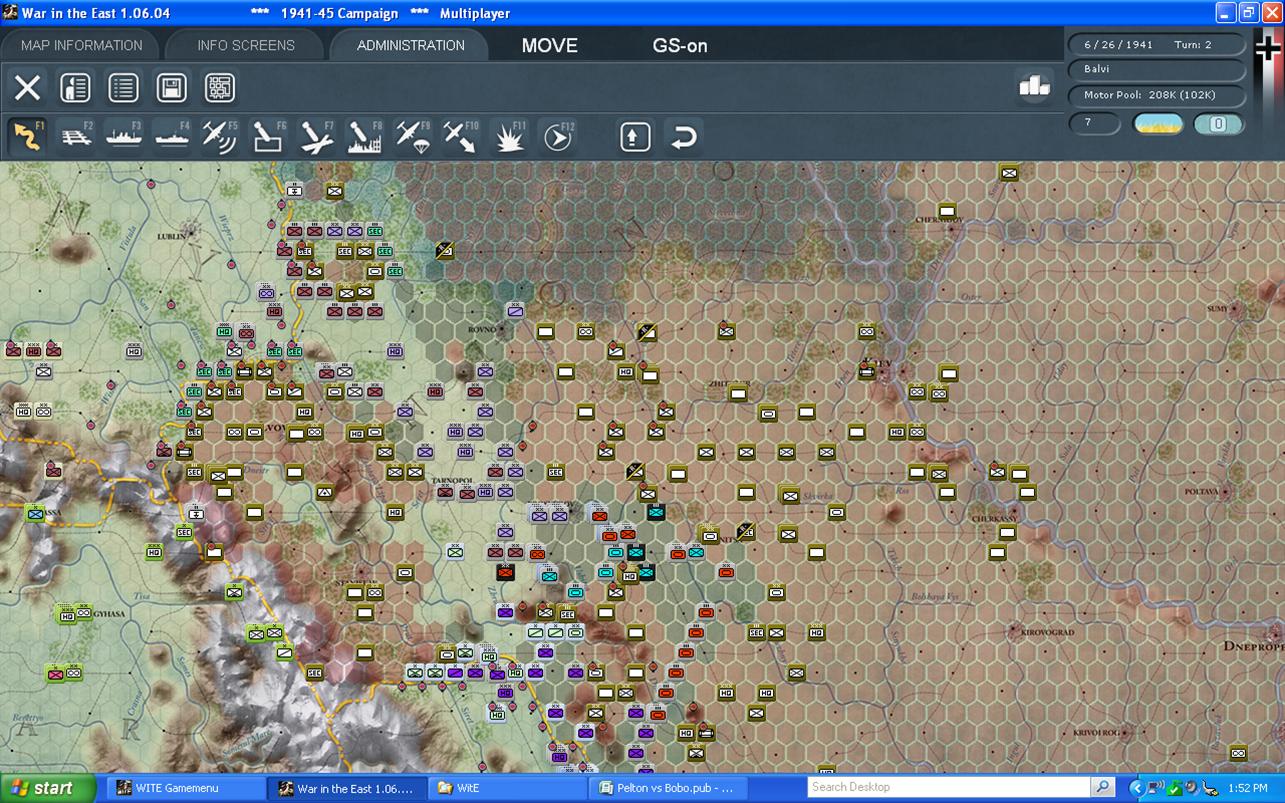Click the MOVE mode label

tap(549, 45)
